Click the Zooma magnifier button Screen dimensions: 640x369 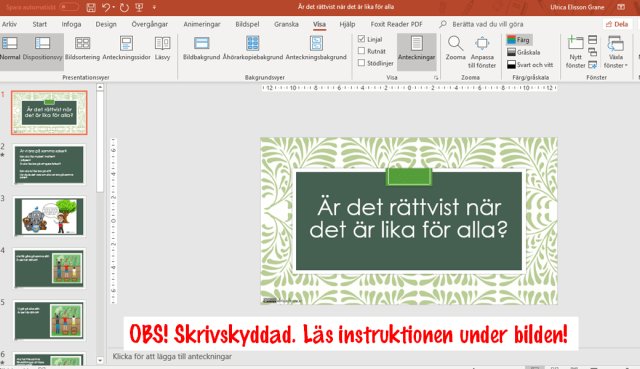pyautogui.click(x=456, y=48)
